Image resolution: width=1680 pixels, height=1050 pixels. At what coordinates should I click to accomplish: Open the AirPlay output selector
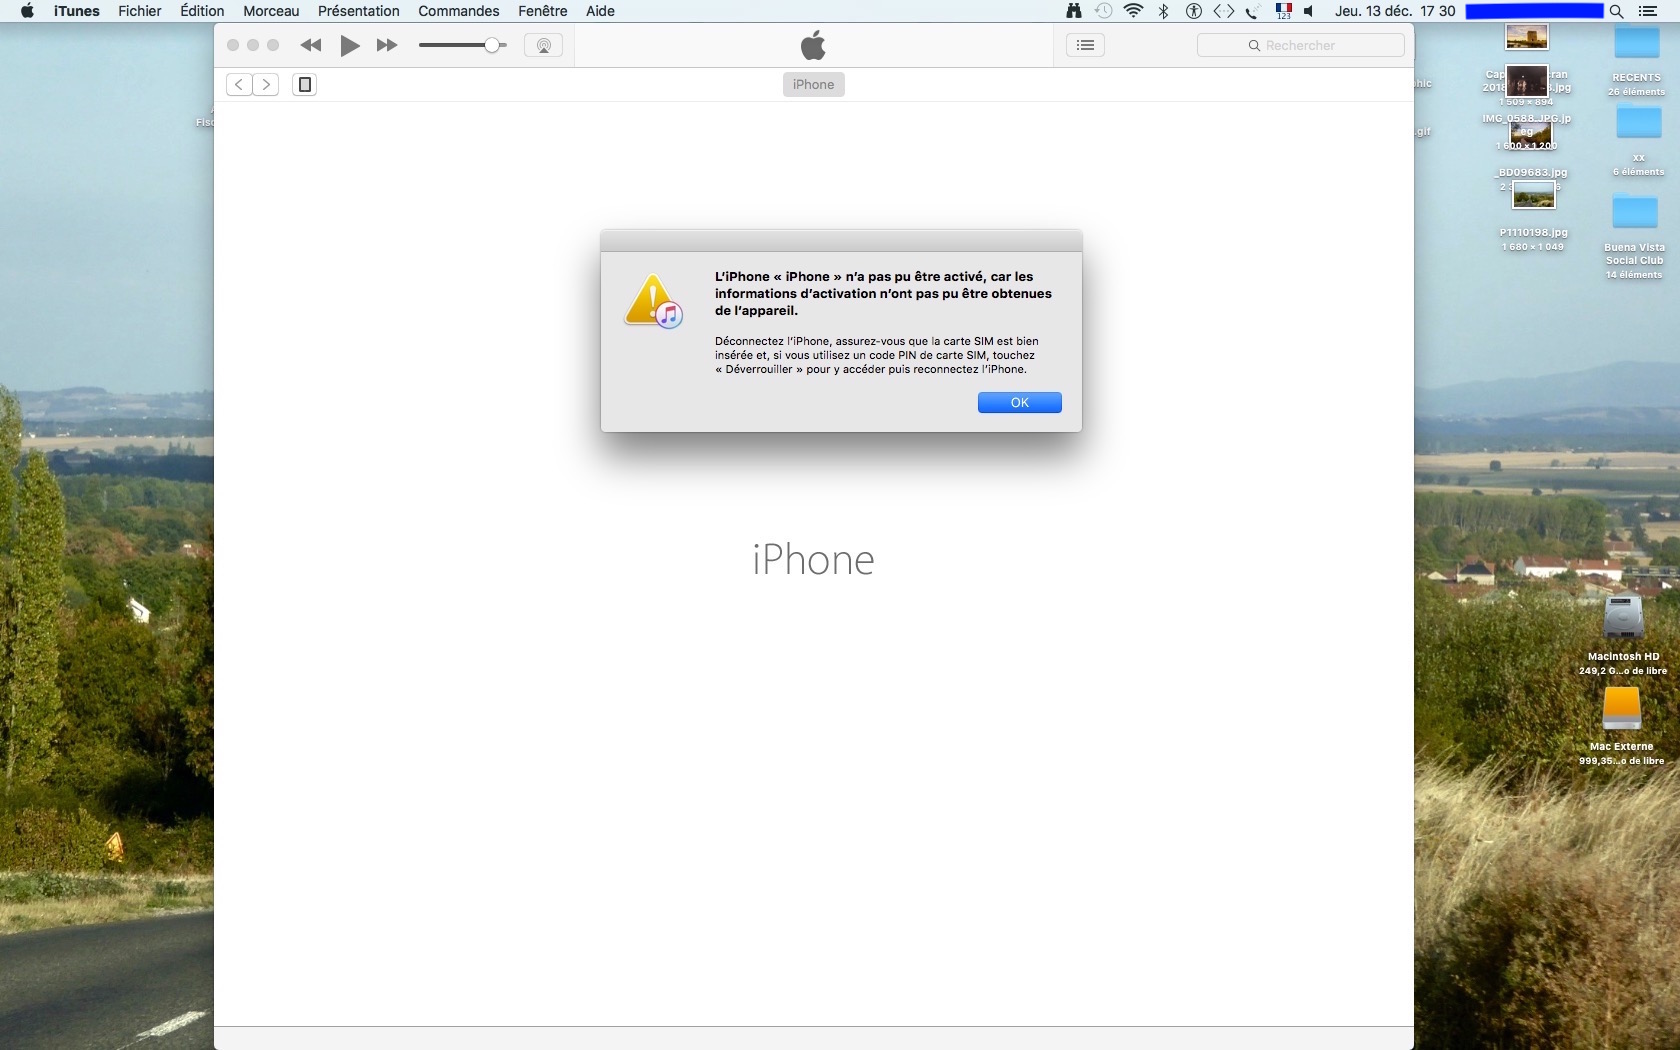click(x=544, y=45)
